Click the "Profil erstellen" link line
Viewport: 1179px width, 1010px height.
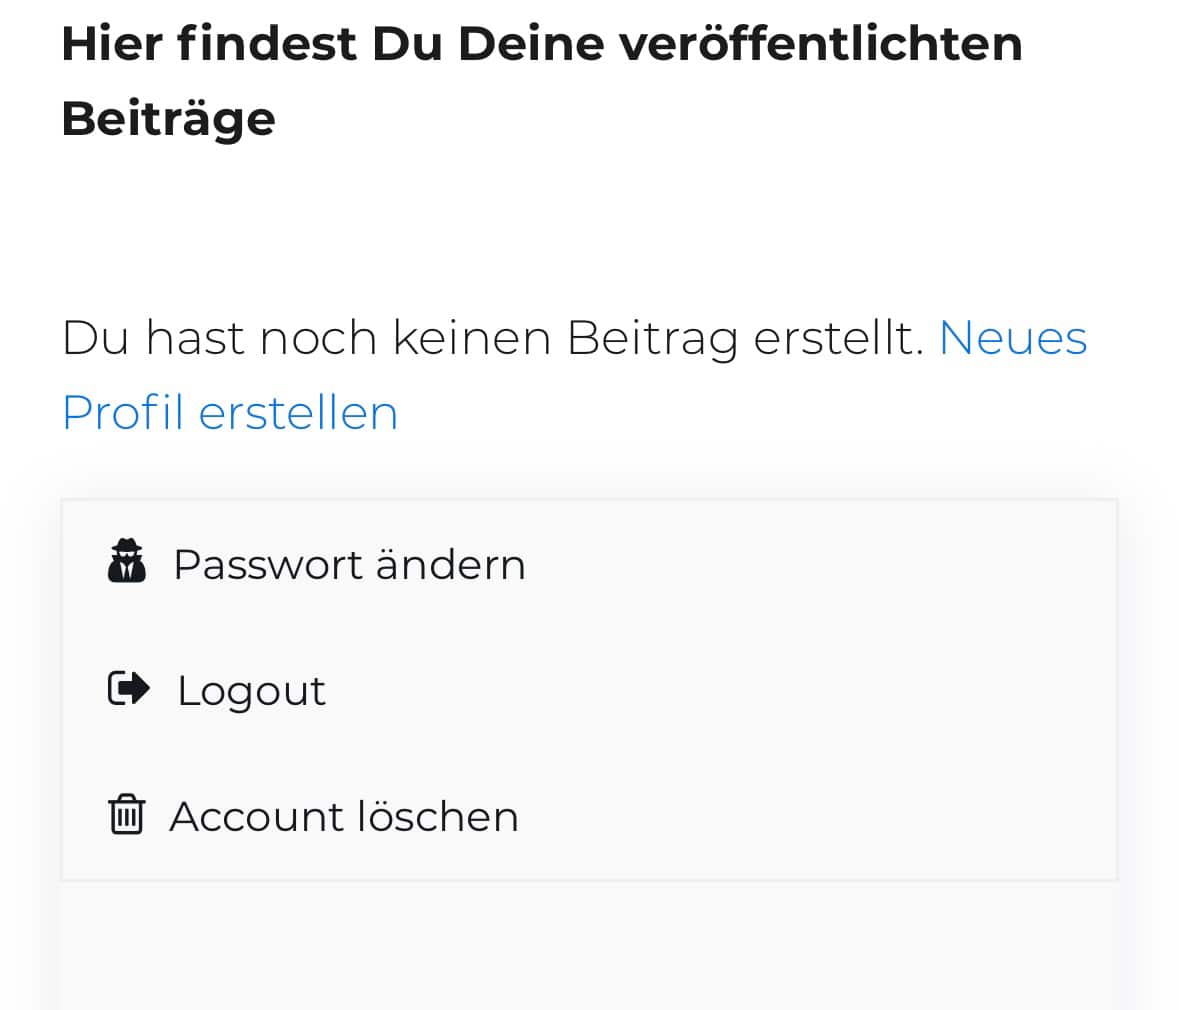click(x=230, y=413)
